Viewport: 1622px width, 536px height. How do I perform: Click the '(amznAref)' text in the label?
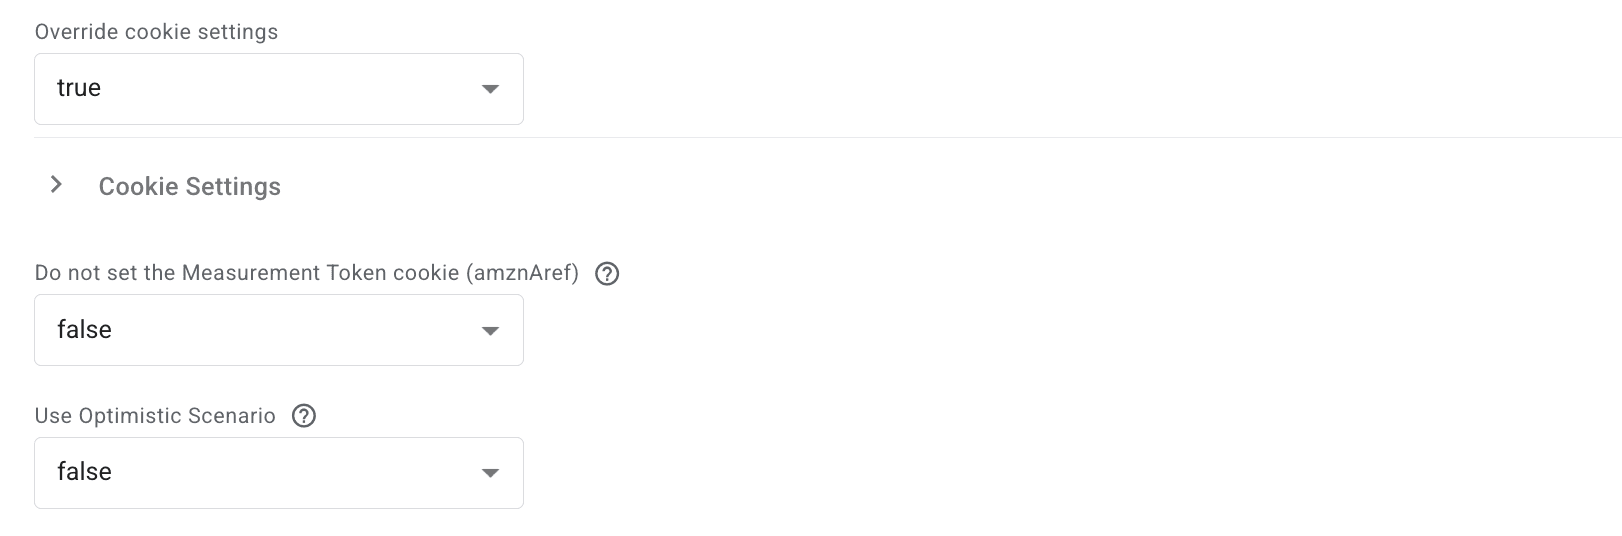[522, 274]
